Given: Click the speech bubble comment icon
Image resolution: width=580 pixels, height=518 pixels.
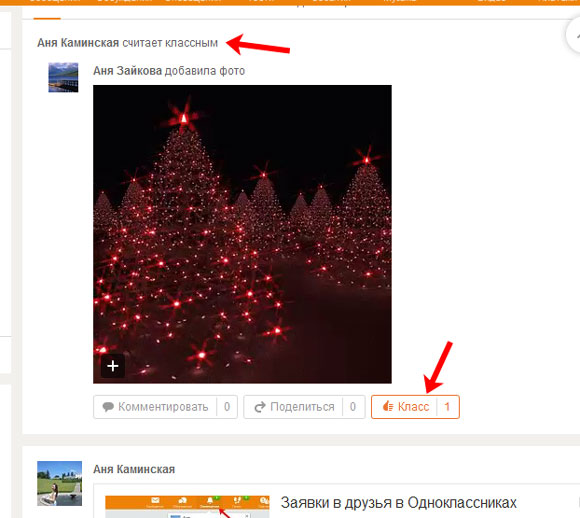Looking at the screenshot, I should pyautogui.click(x=108, y=407).
